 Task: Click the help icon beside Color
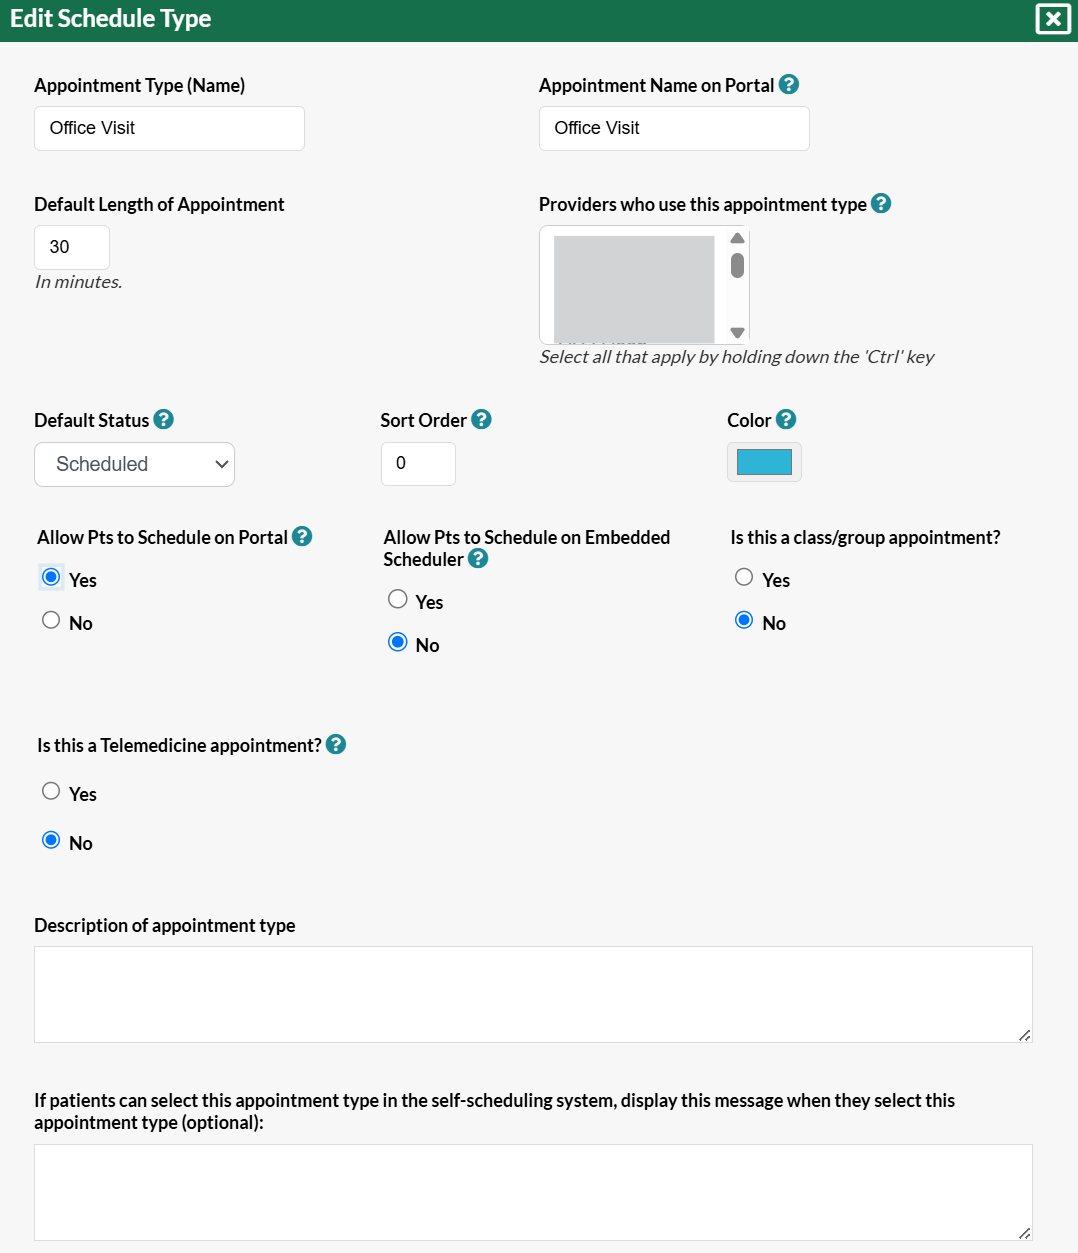pyautogui.click(x=786, y=420)
